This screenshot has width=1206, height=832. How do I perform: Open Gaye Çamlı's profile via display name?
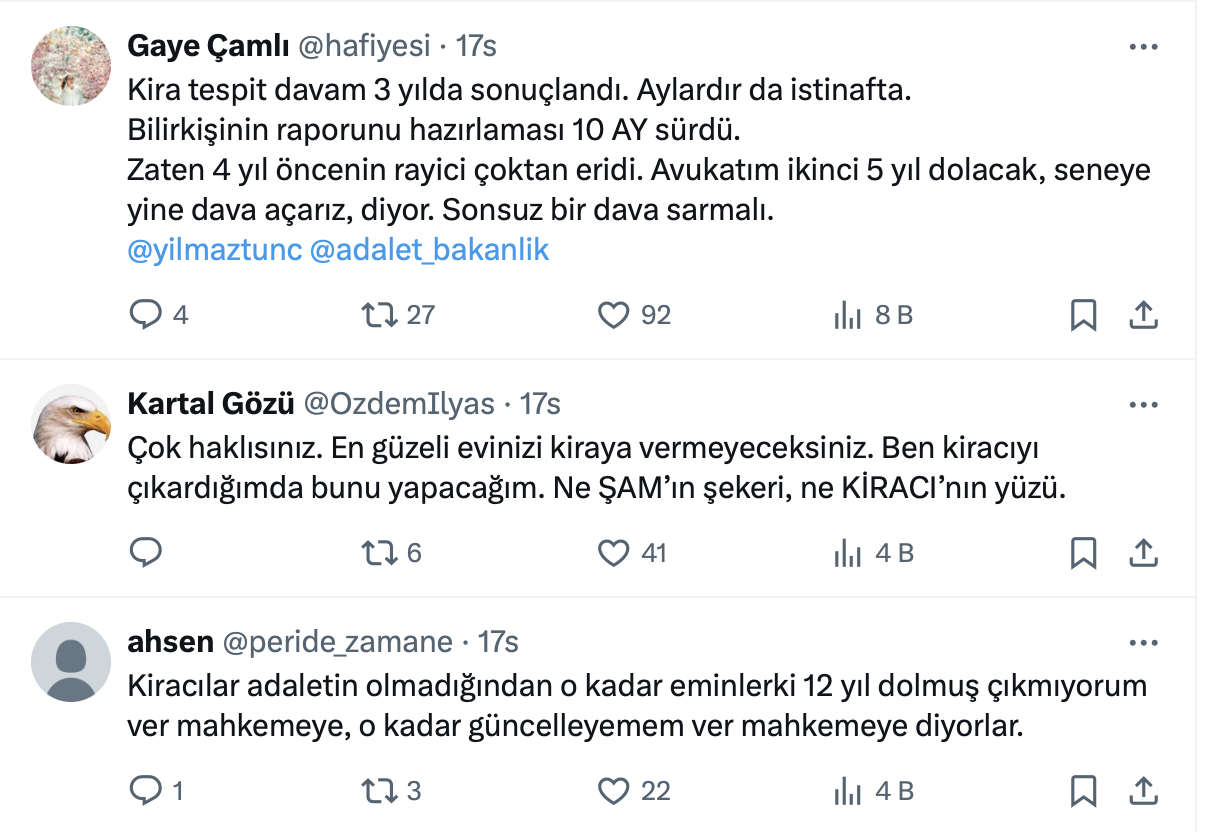click(208, 46)
